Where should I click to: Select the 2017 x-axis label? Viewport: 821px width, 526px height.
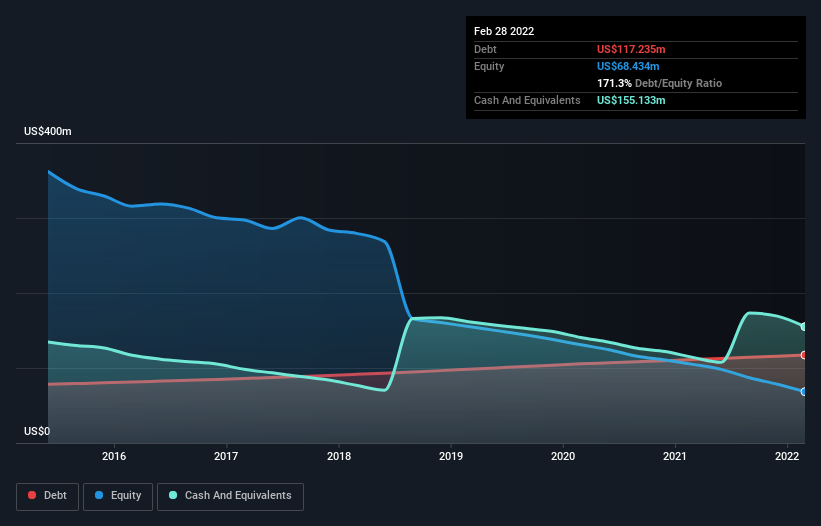pyautogui.click(x=226, y=456)
